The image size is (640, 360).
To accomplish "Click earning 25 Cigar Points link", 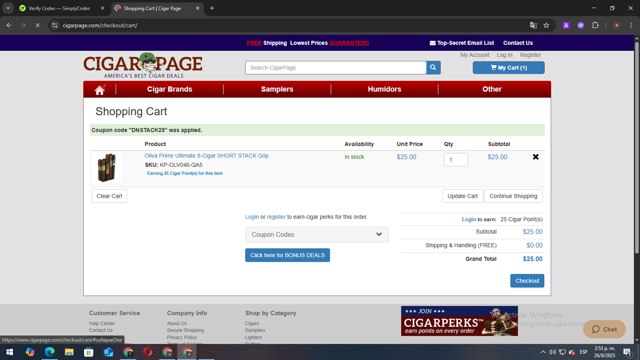I will coord(185,173).
